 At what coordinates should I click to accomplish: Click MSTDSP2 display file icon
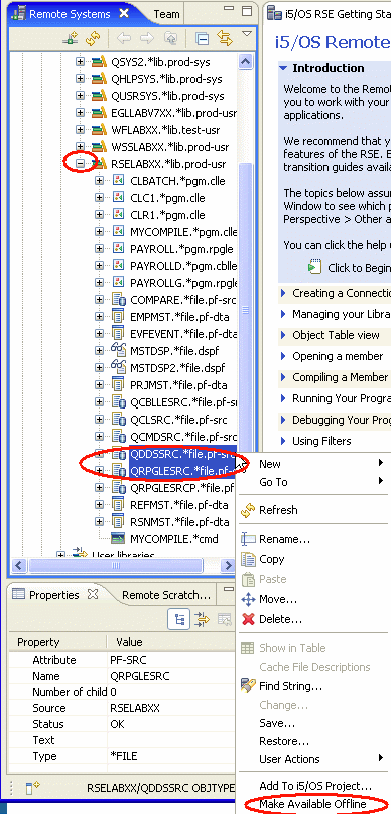[x=119, y=368]
